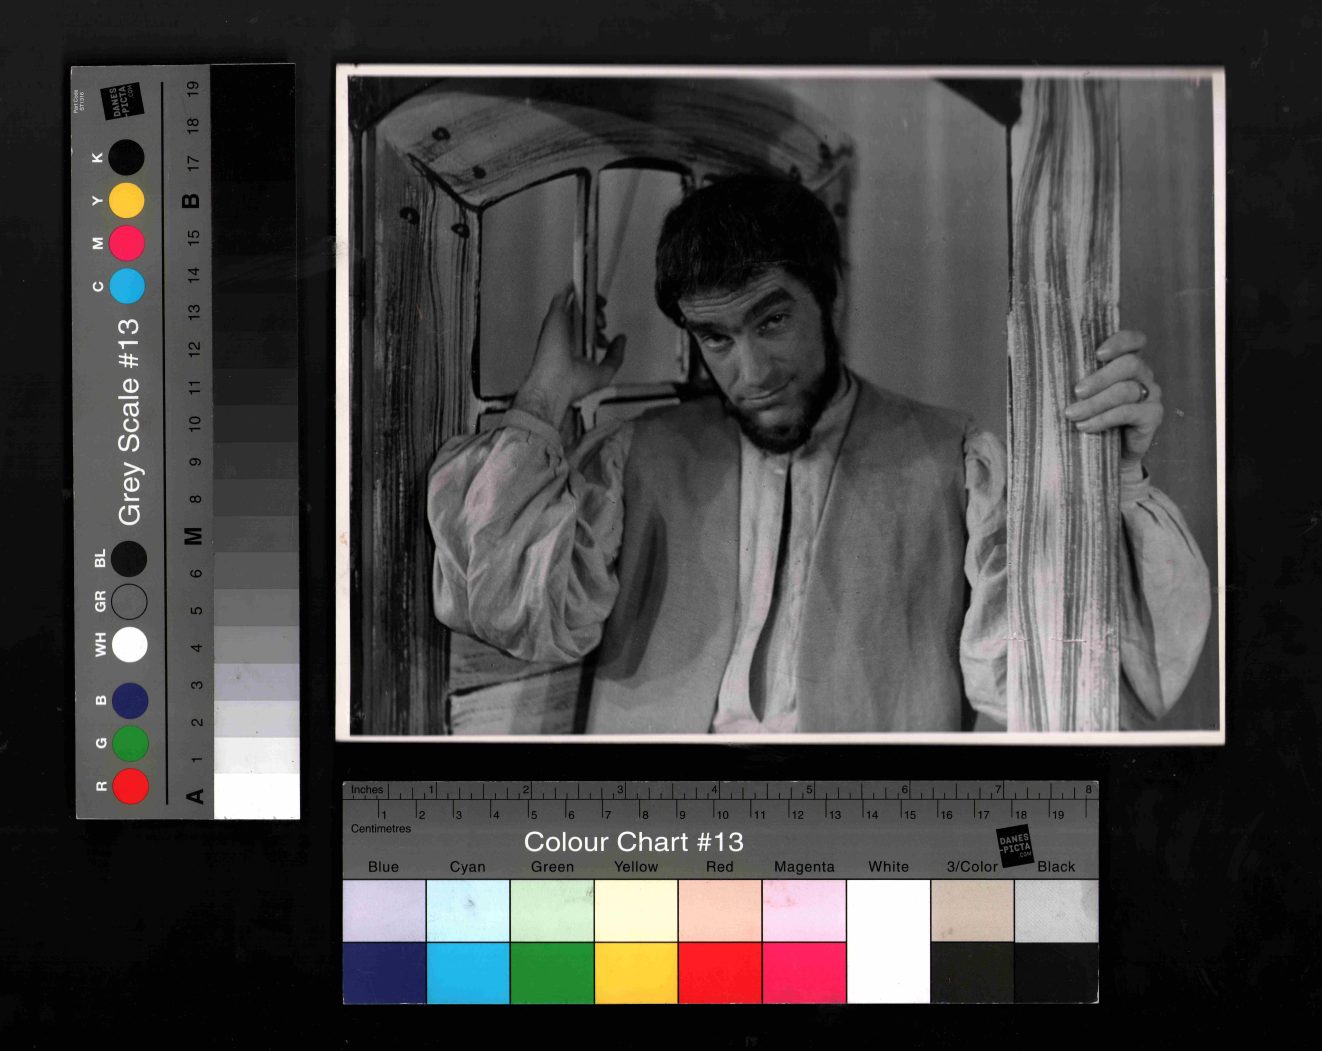Click the bearded man's face in photograph
Image resolution: width=1322 pixels, height=1051 pixels.
tap(762, 352)
